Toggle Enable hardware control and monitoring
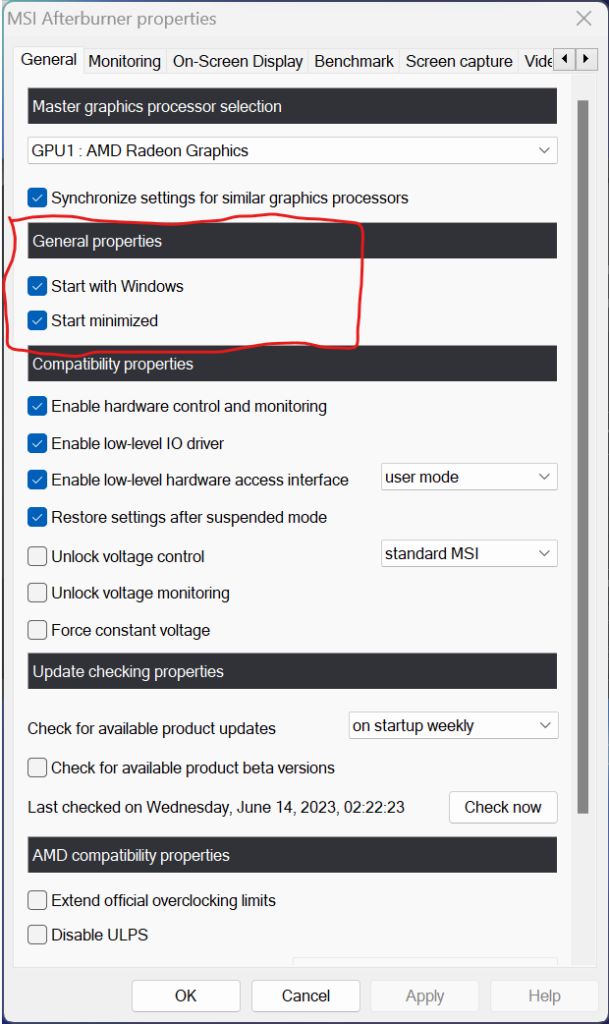Viewport: 609px width, 1024px height. pos(37,406)
